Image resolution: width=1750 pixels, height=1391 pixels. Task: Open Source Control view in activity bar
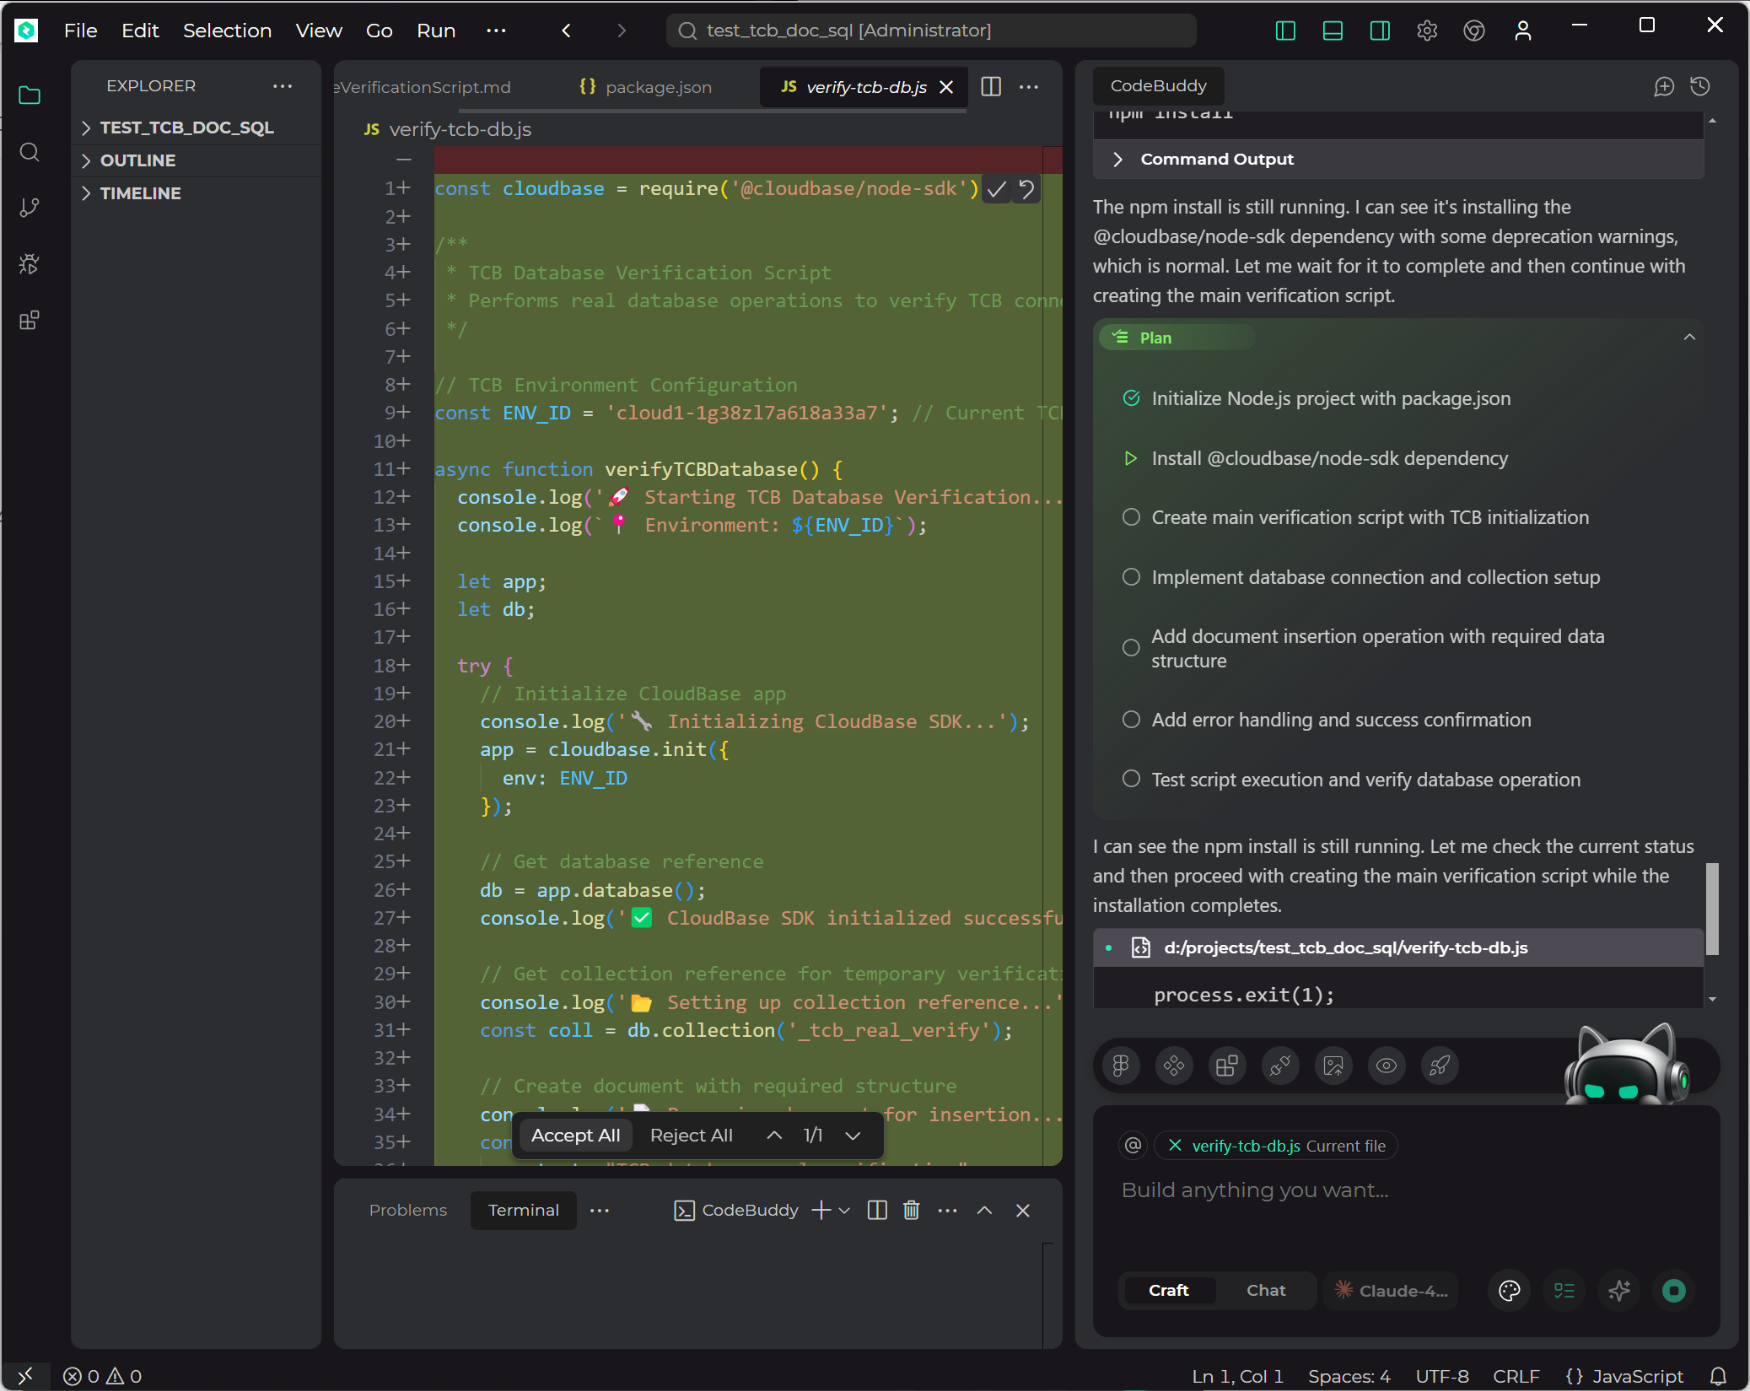29,207
